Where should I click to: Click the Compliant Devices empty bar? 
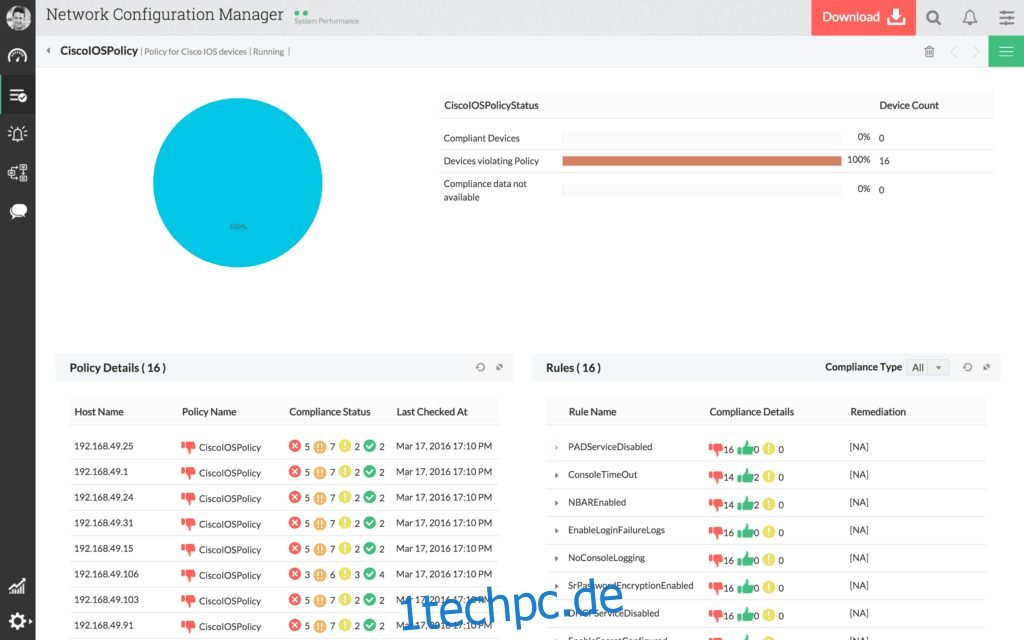tap(701, 138)
